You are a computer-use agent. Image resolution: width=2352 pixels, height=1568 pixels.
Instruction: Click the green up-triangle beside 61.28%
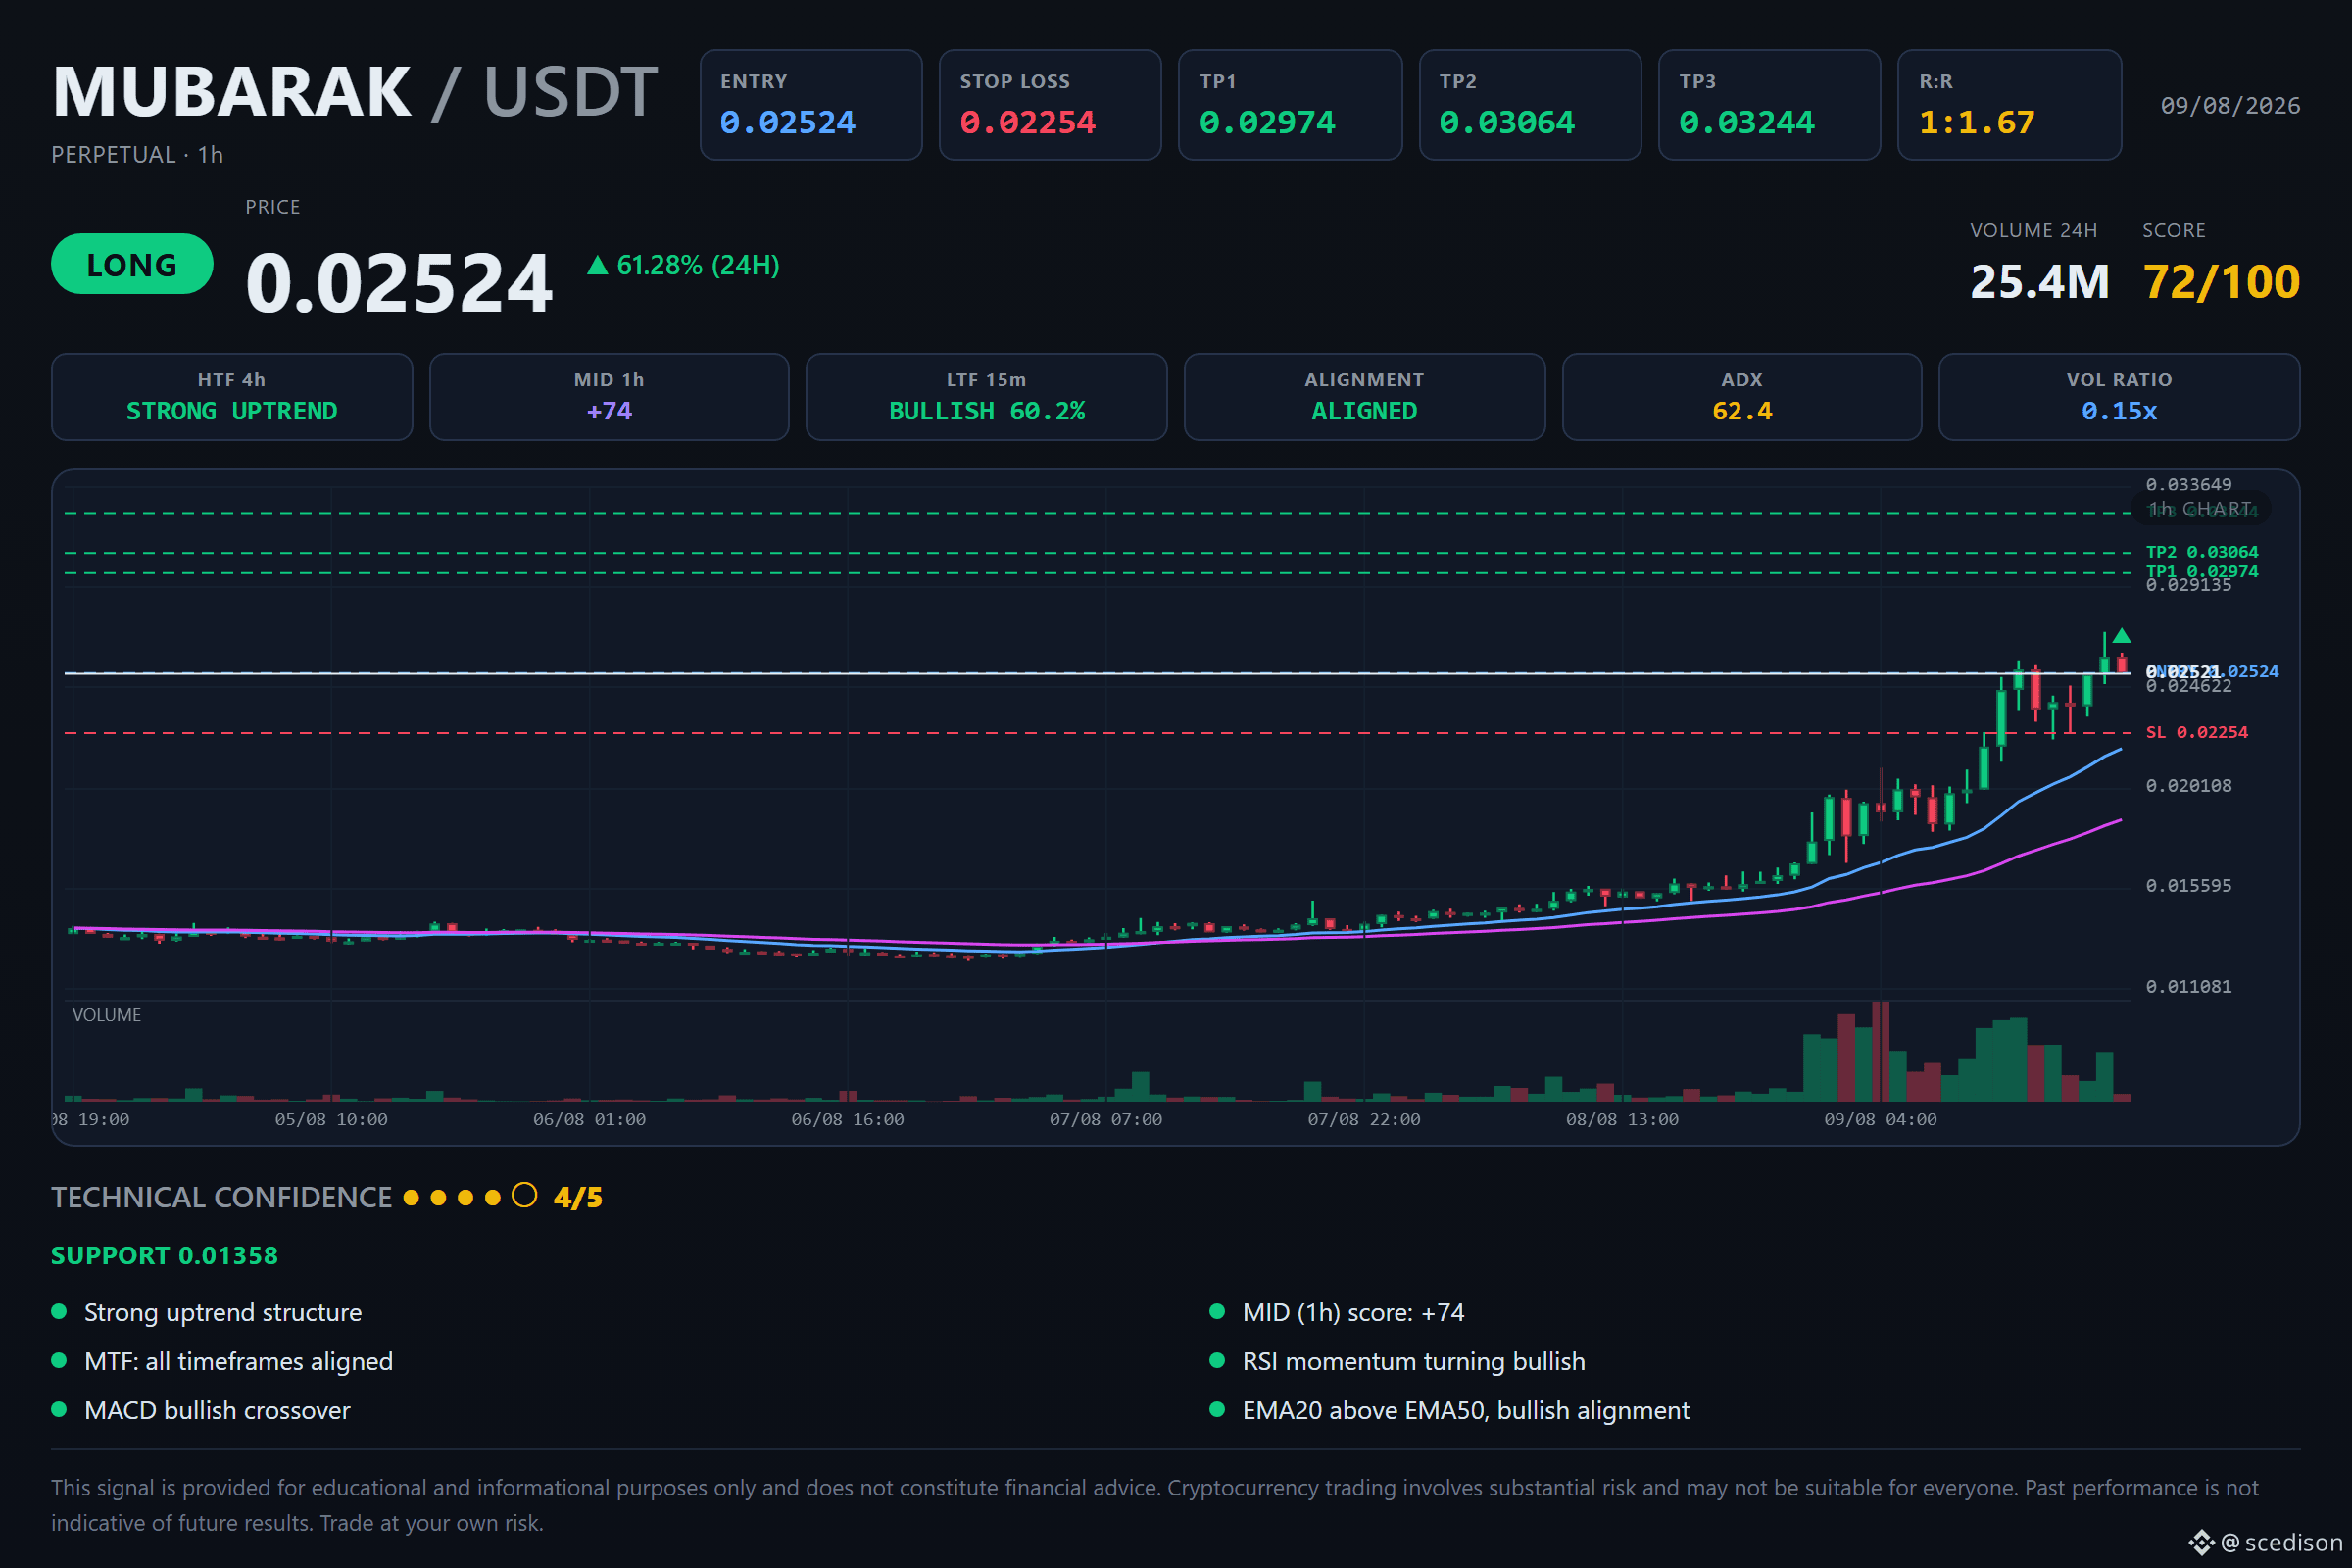click(597, 265)
